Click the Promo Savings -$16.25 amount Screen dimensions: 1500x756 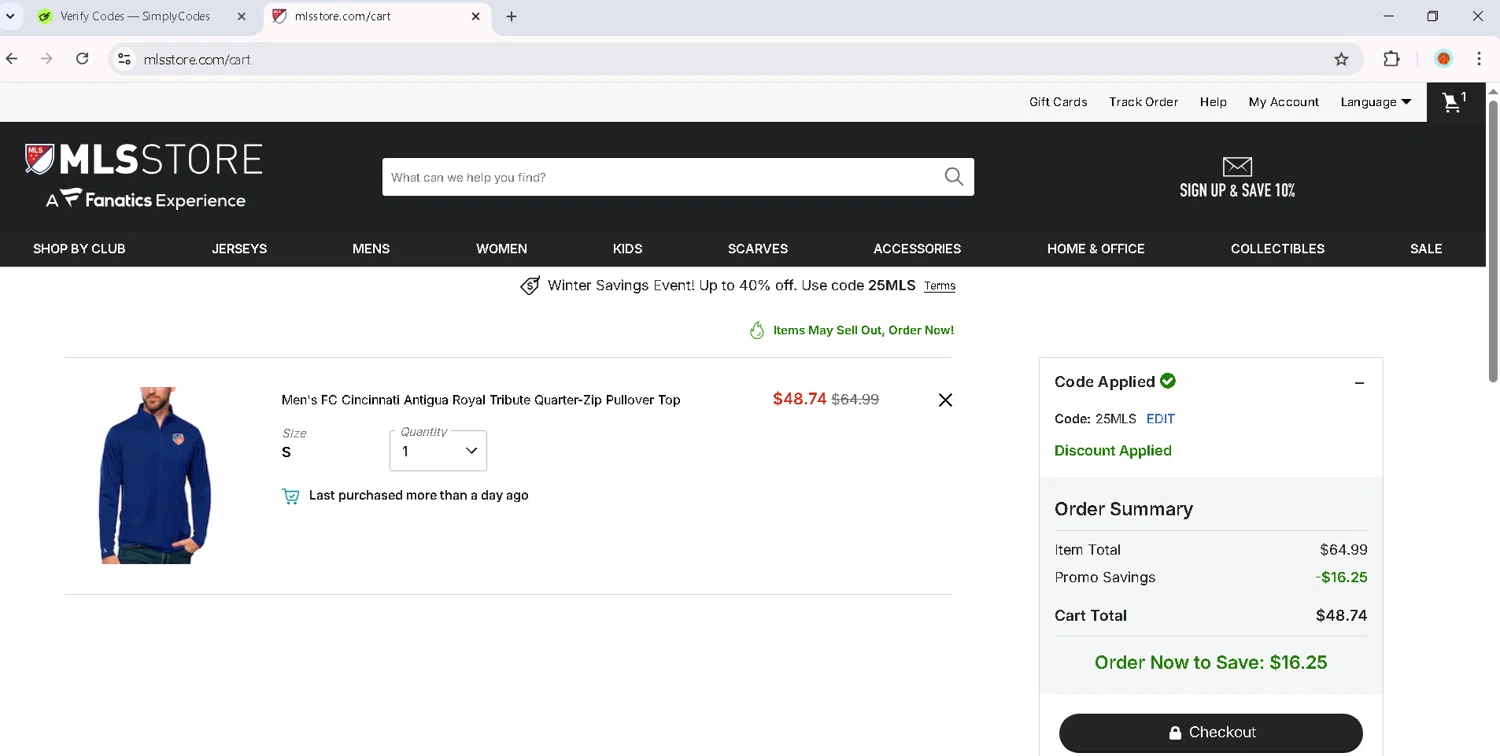pos(1341,577)
